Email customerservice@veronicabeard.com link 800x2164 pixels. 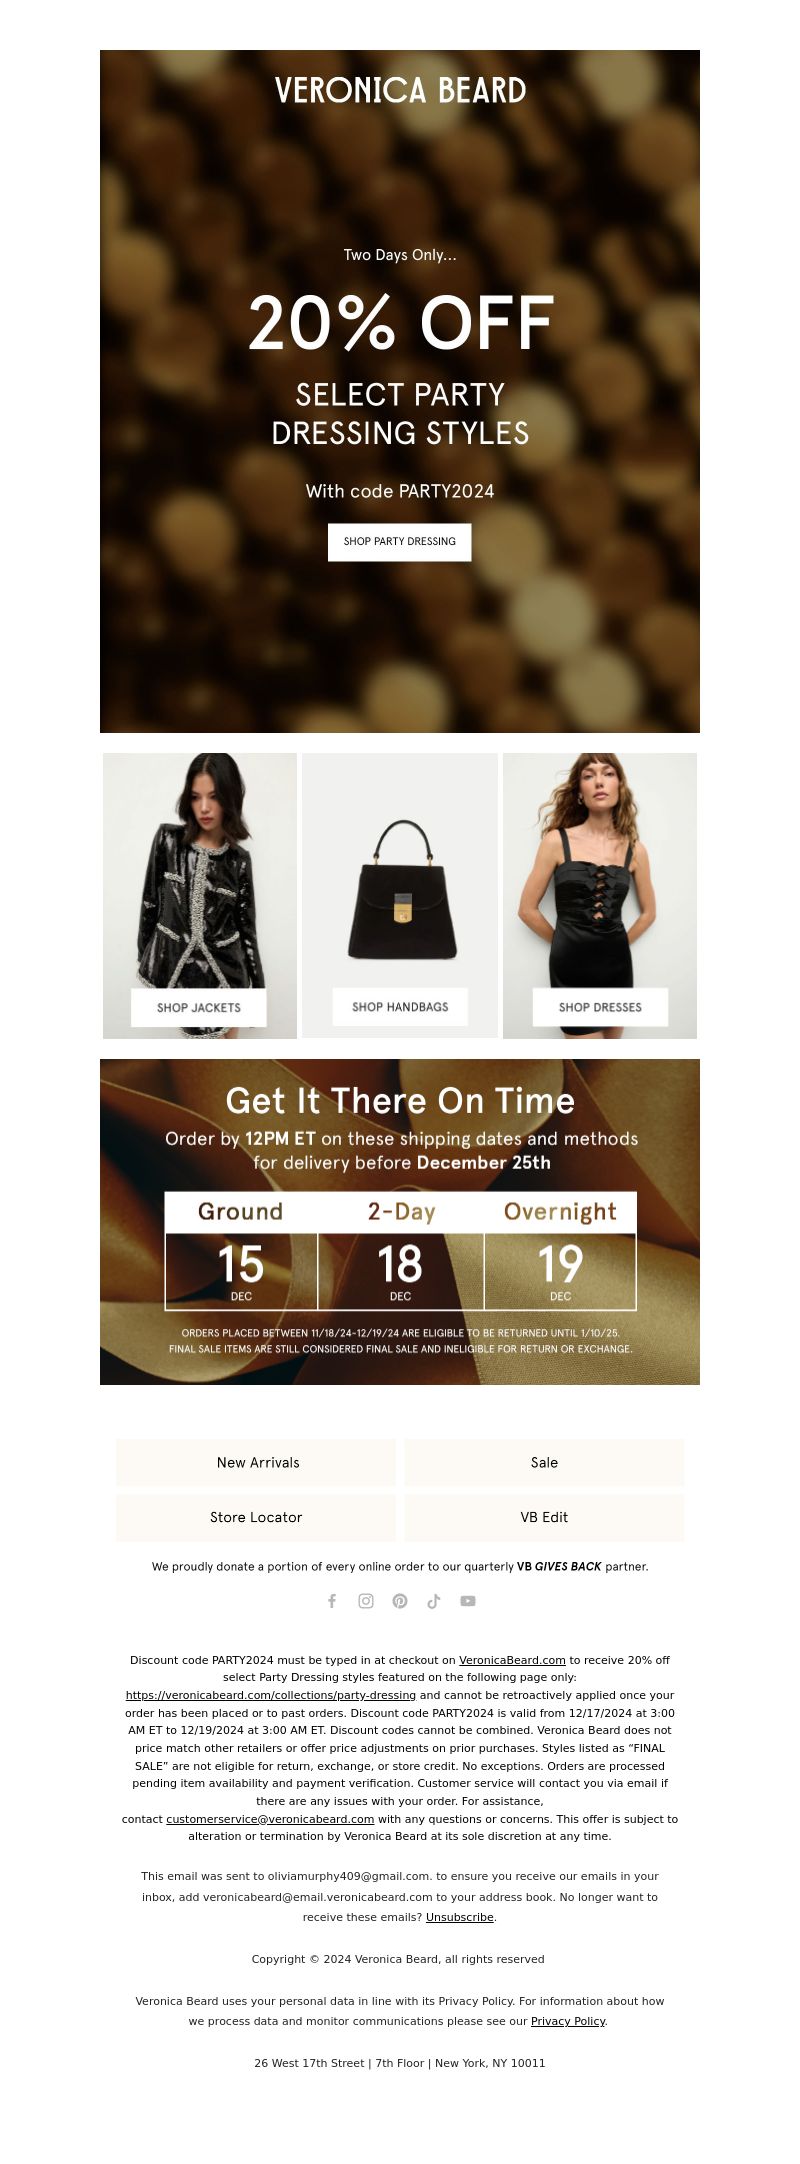[x=270, y=1819]
